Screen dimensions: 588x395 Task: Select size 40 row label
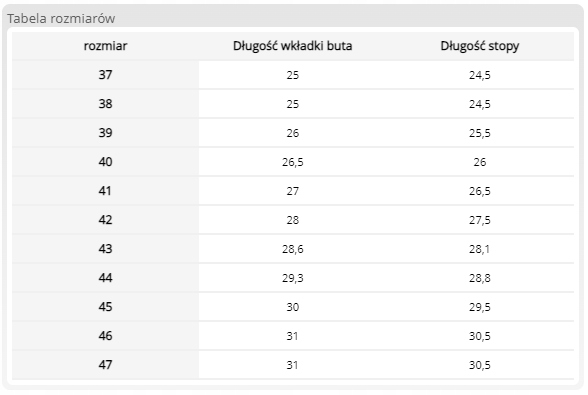click(105, 162)
